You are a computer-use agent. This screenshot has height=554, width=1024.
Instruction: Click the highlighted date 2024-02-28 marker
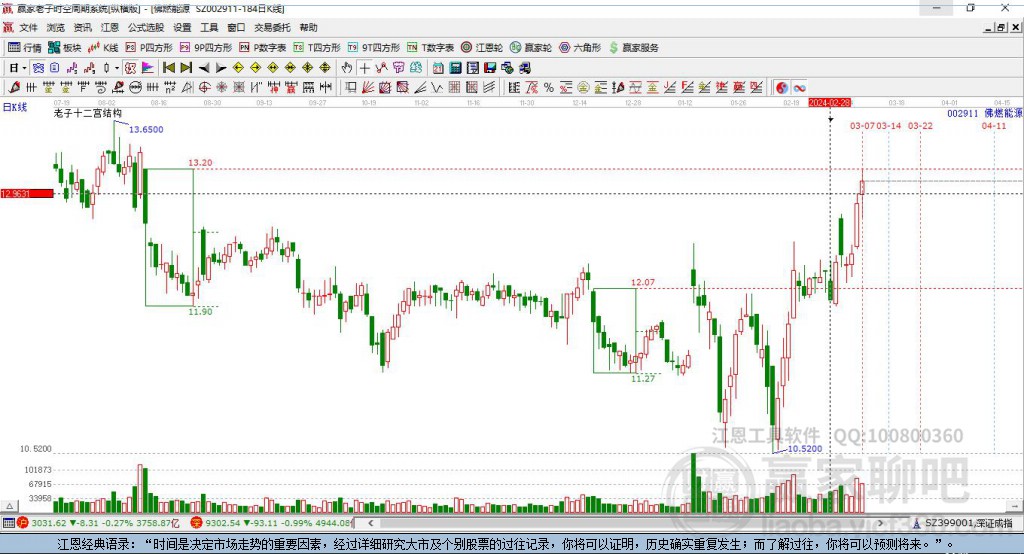[x=829, y=103]
